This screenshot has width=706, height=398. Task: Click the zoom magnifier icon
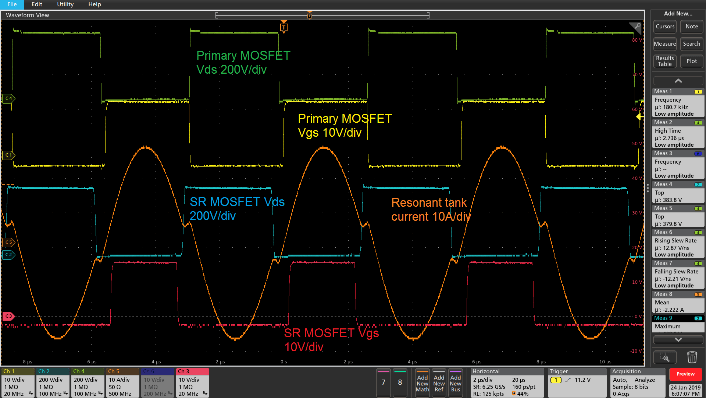(x=665, y=357)
